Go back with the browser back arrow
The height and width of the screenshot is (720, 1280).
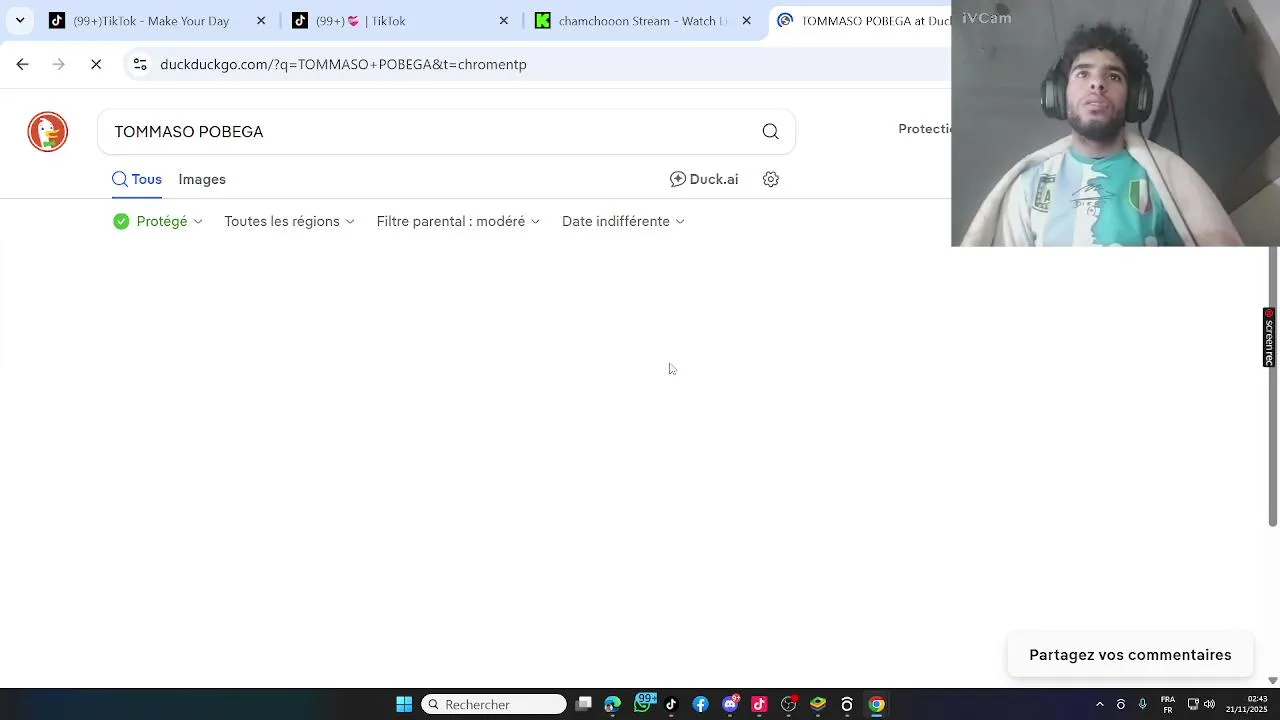[22, 64]
